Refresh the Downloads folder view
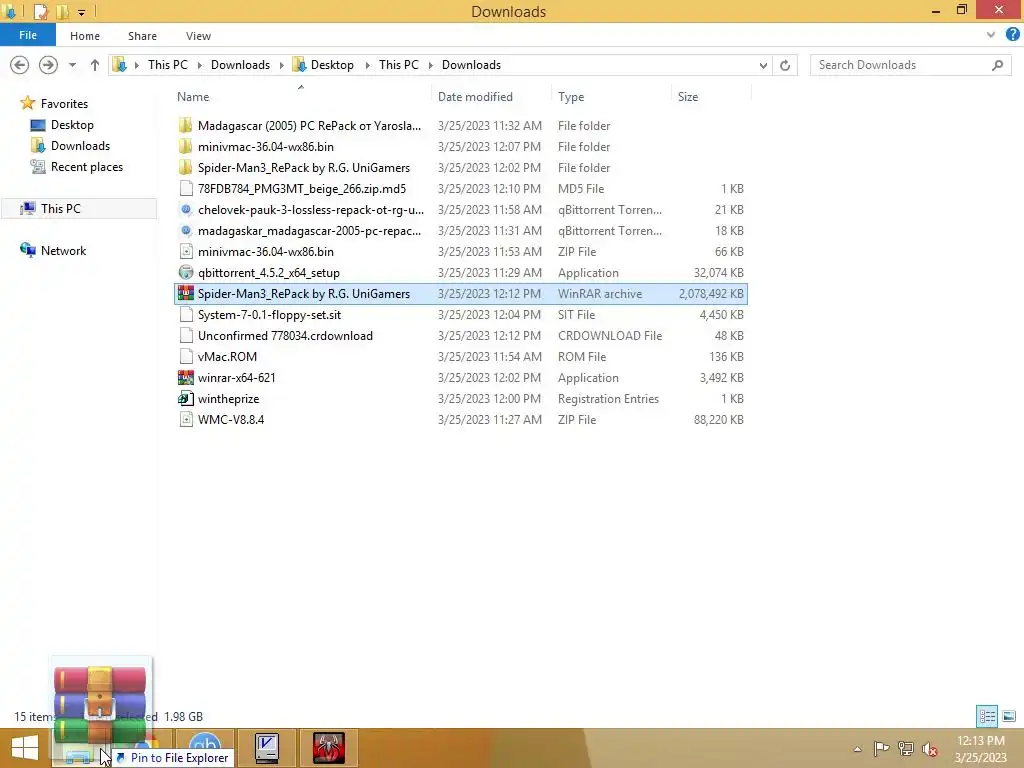1024x768 pixels. click(785, 65)
